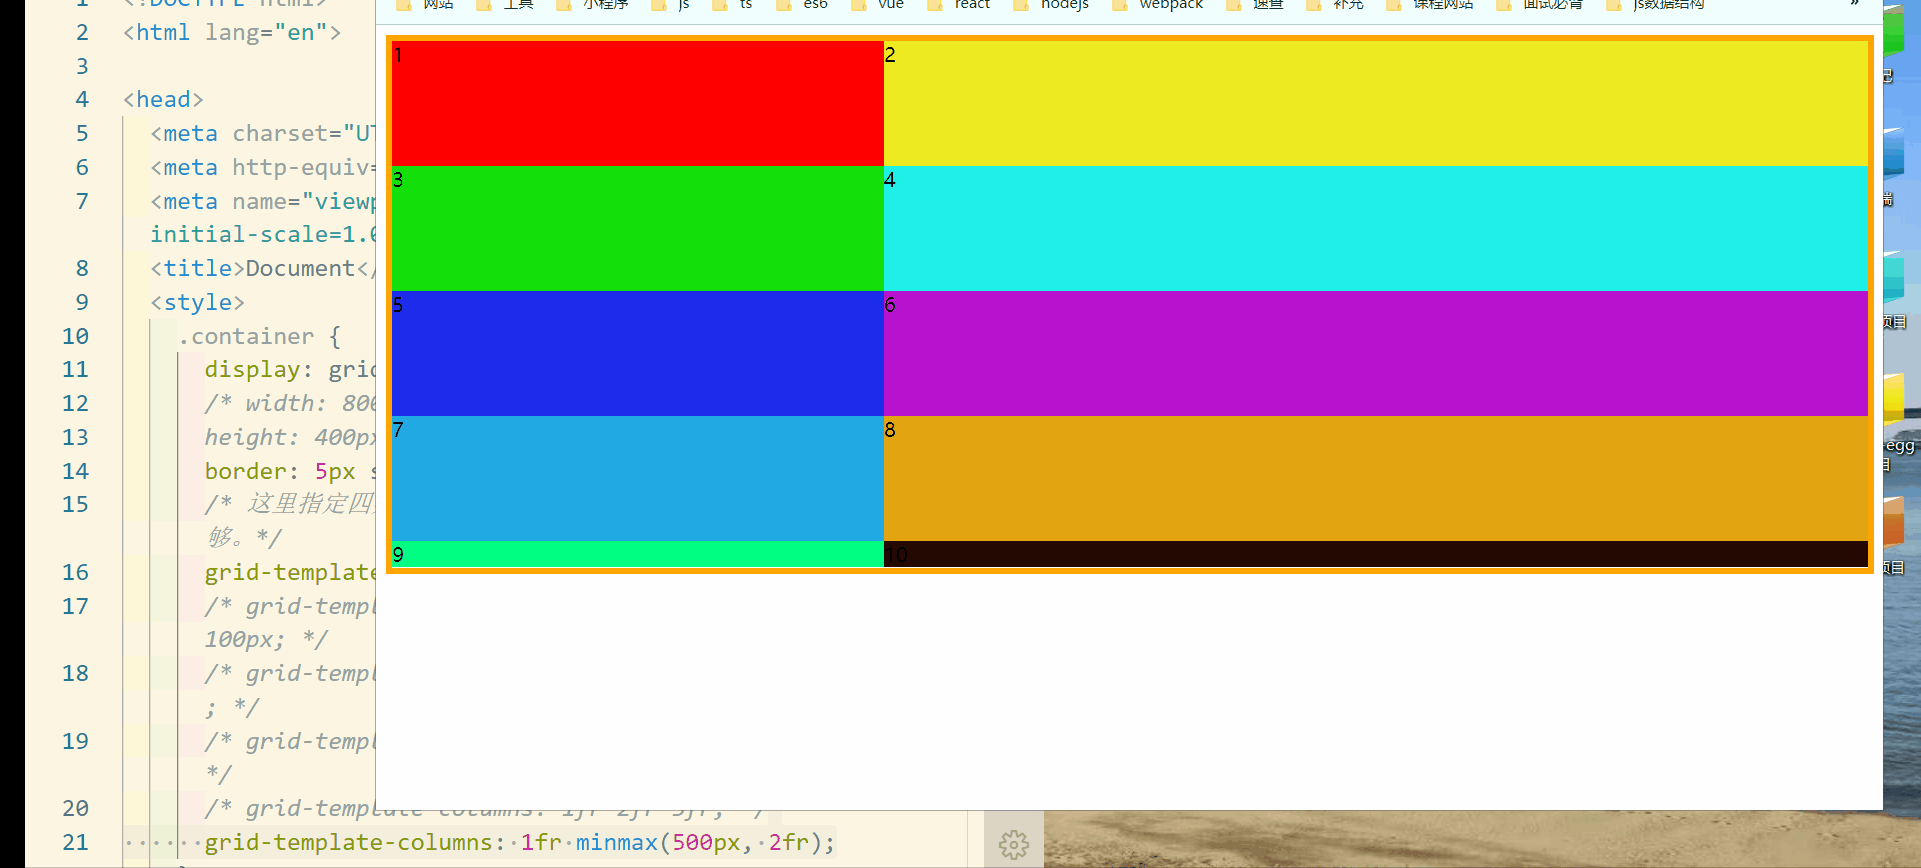Select the orange grid cell numbered 8
1921x868 pixels.
click(x=1376, y=478)
